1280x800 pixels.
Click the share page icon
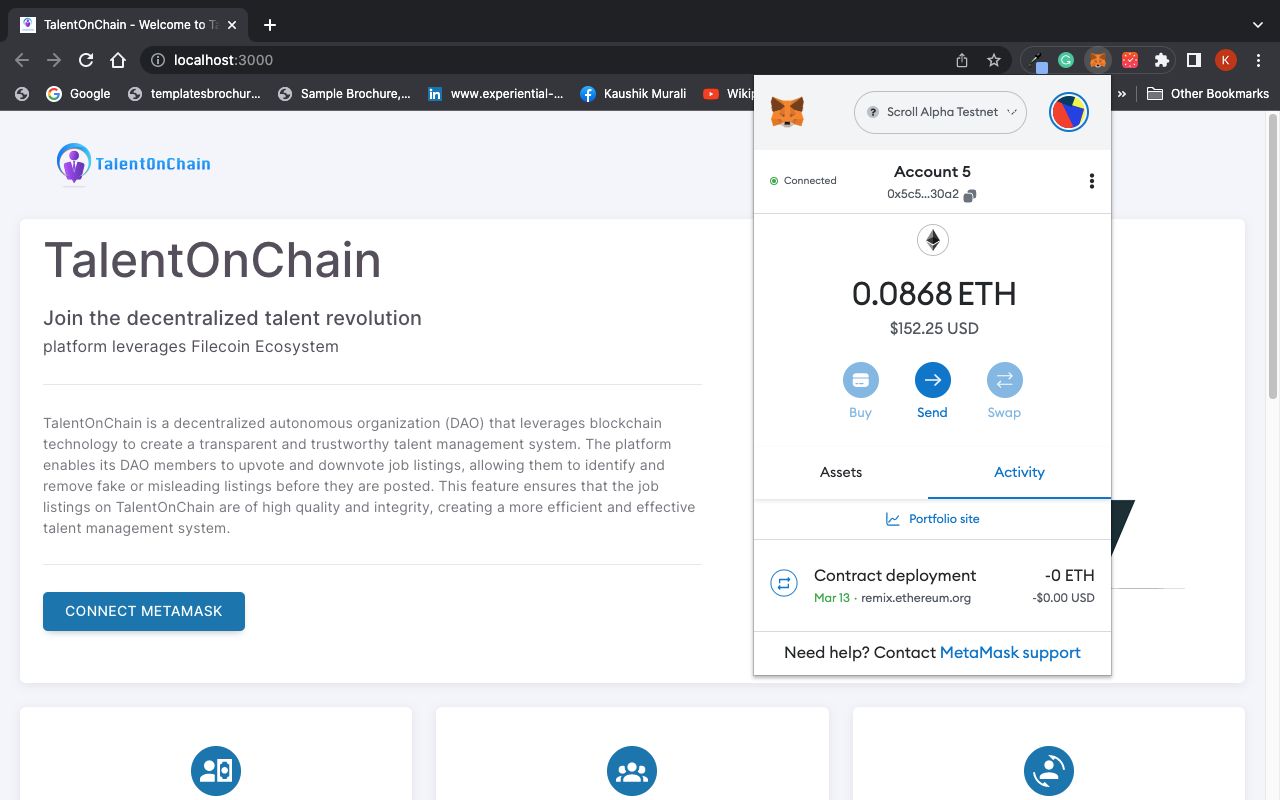point(962,60)
